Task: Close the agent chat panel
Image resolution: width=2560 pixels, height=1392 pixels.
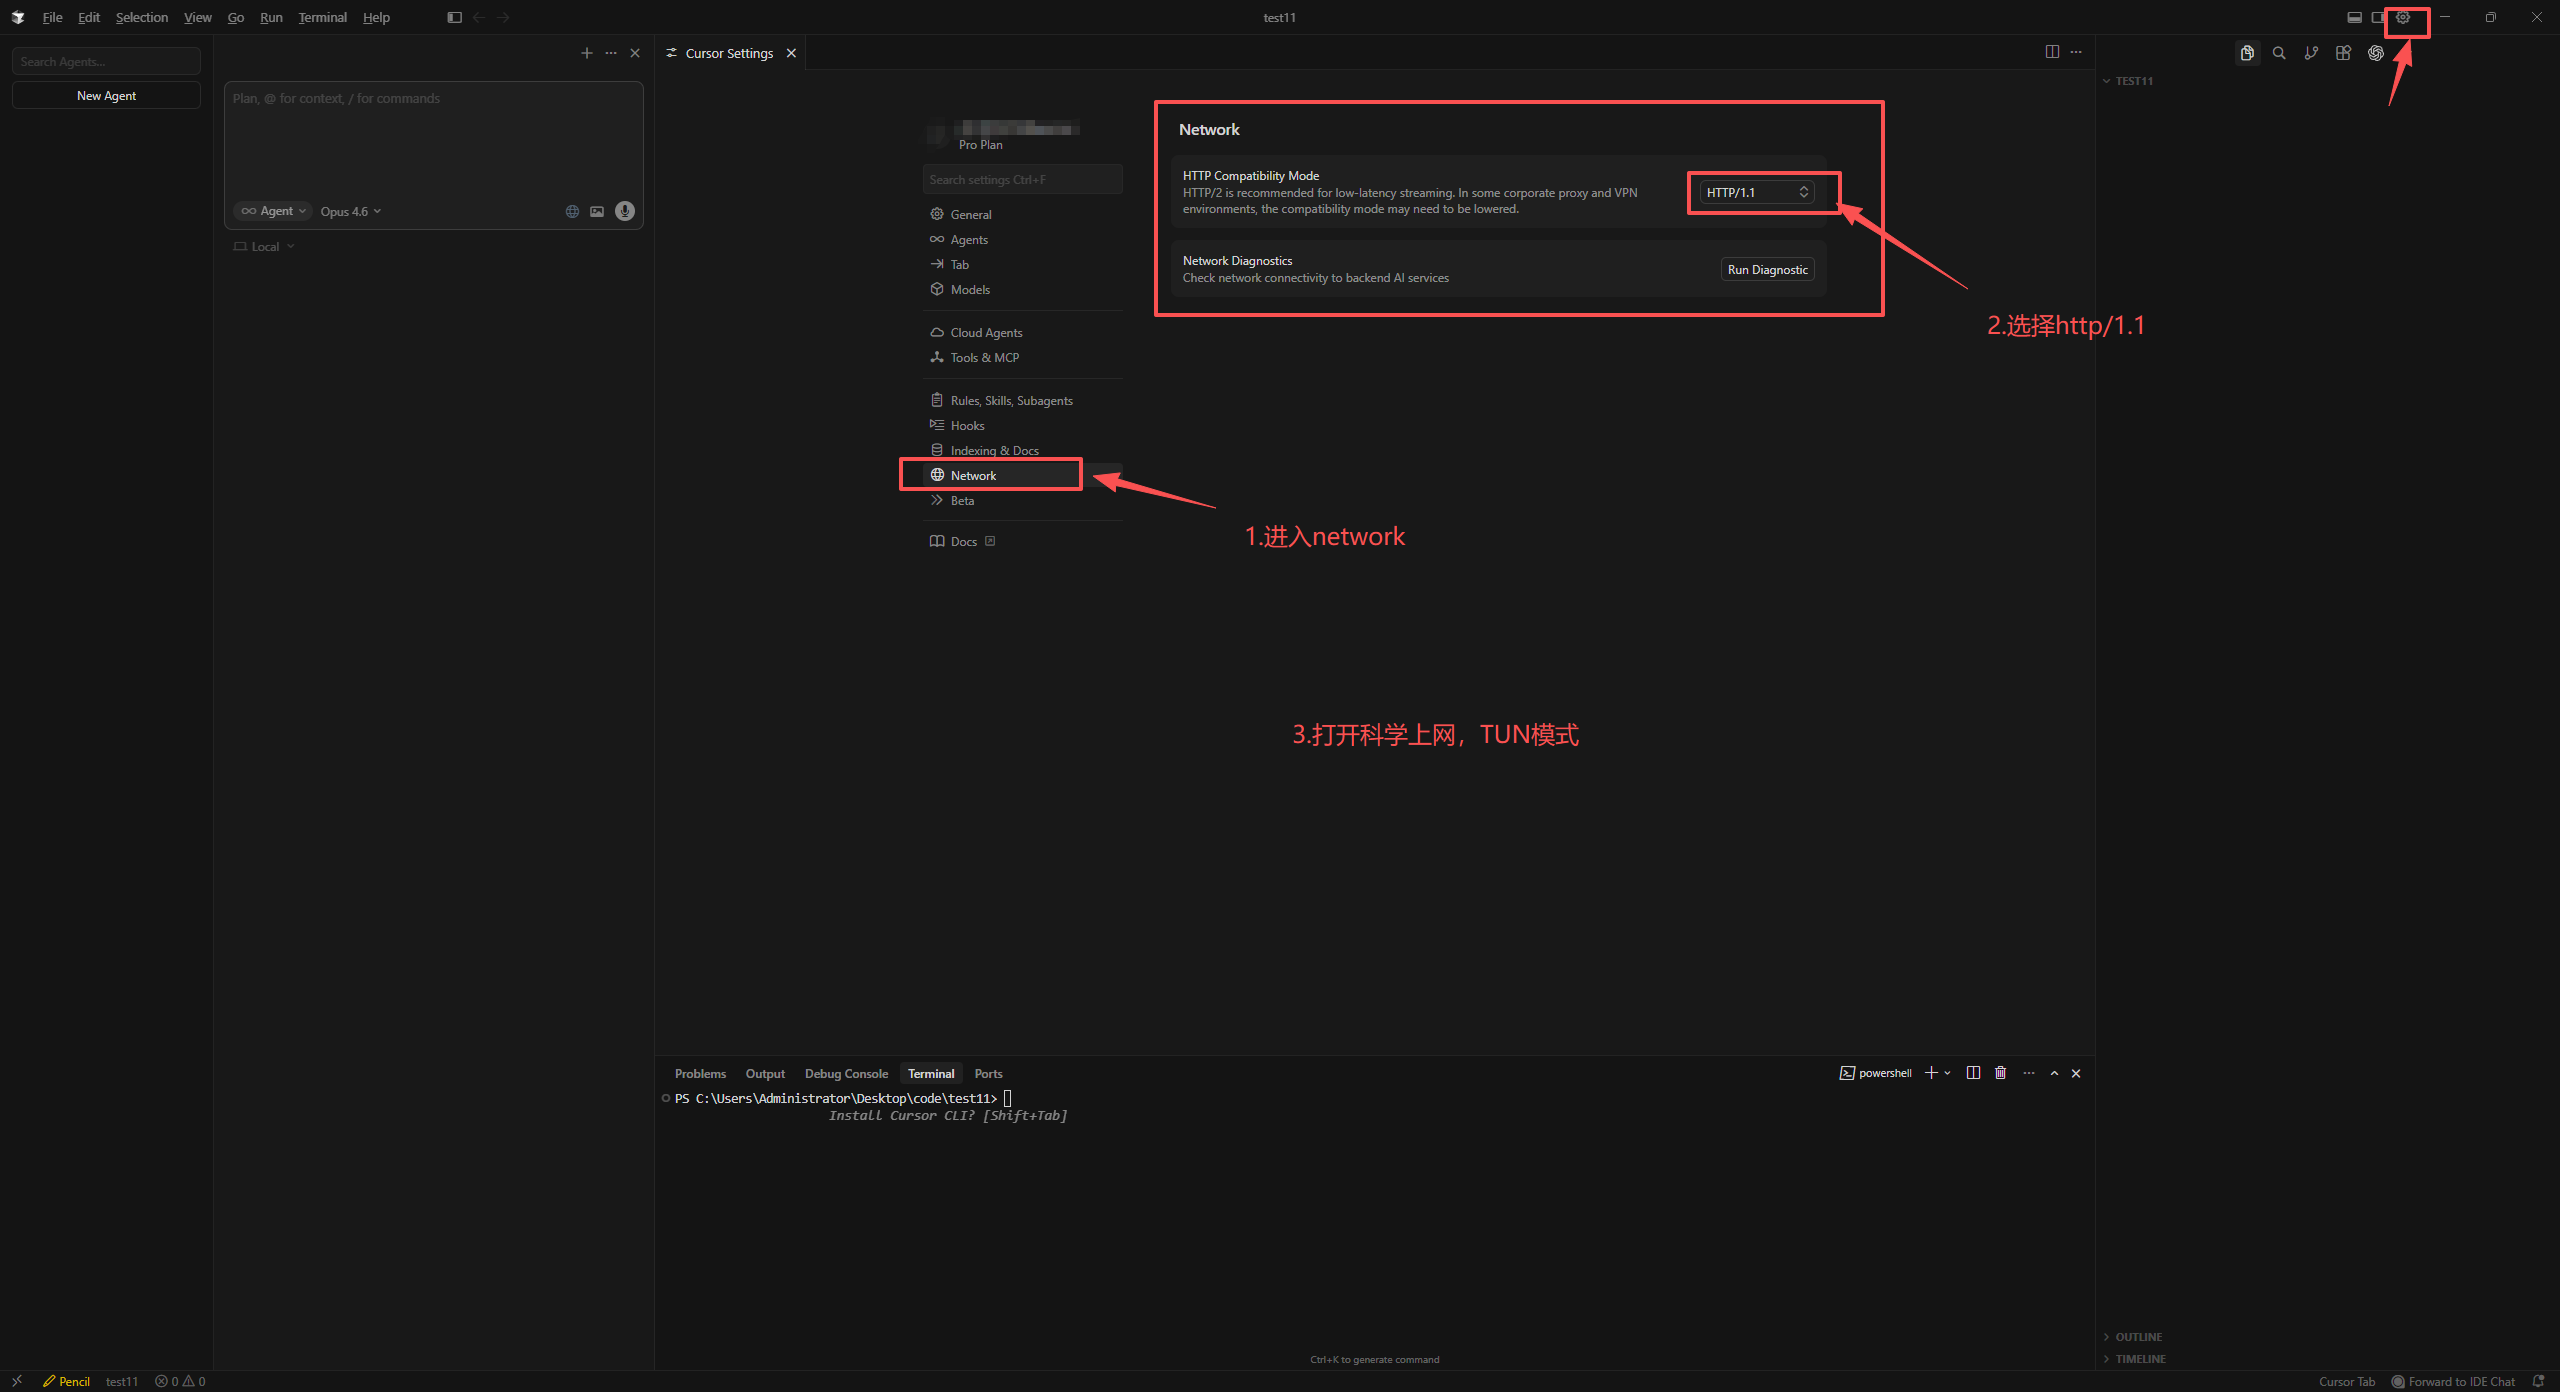Action: [635, 53]
